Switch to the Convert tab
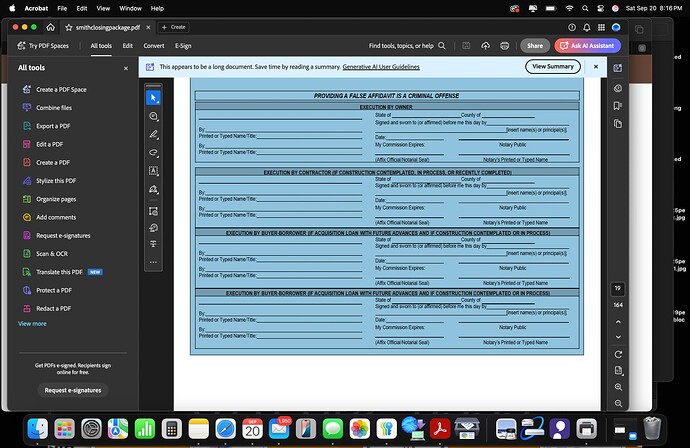Viewport: 690px width, 448px height. point(154,46)
